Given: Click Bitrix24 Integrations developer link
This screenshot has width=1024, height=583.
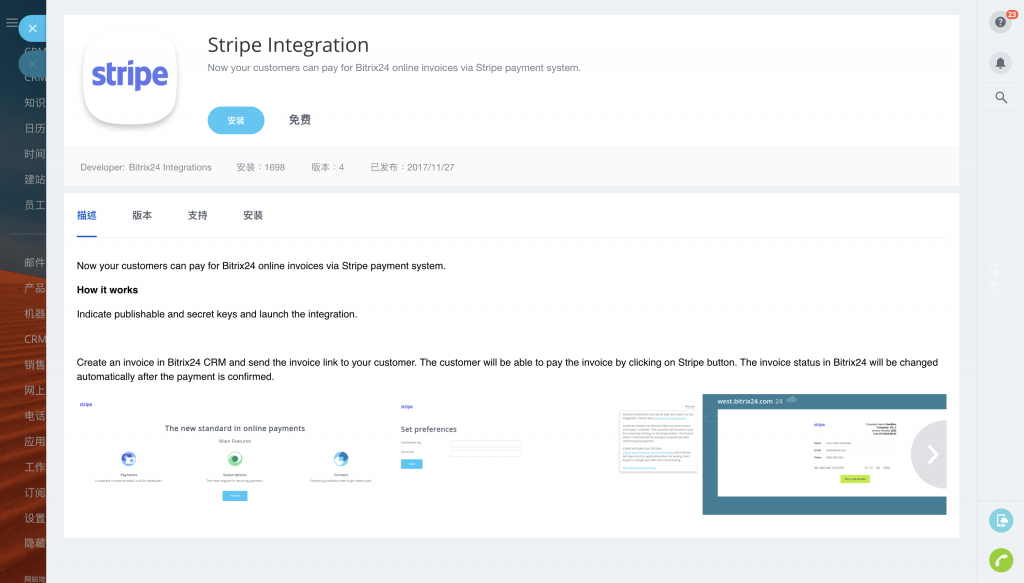Looking at the screenshot, I should pos(170,167).
